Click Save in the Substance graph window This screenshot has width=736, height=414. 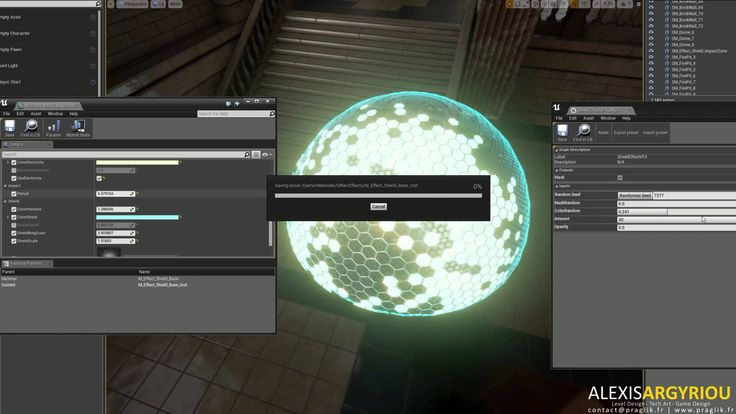[x=562, y=132]
